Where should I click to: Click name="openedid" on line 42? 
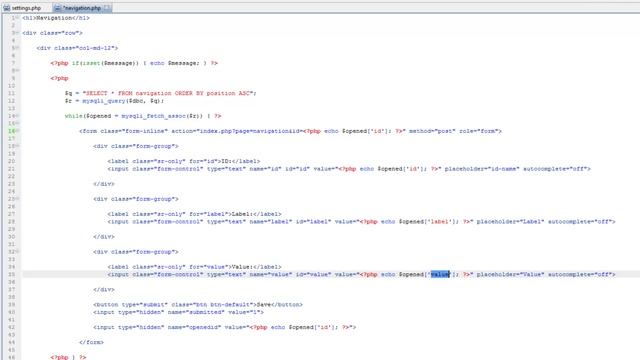pos(194,327)
